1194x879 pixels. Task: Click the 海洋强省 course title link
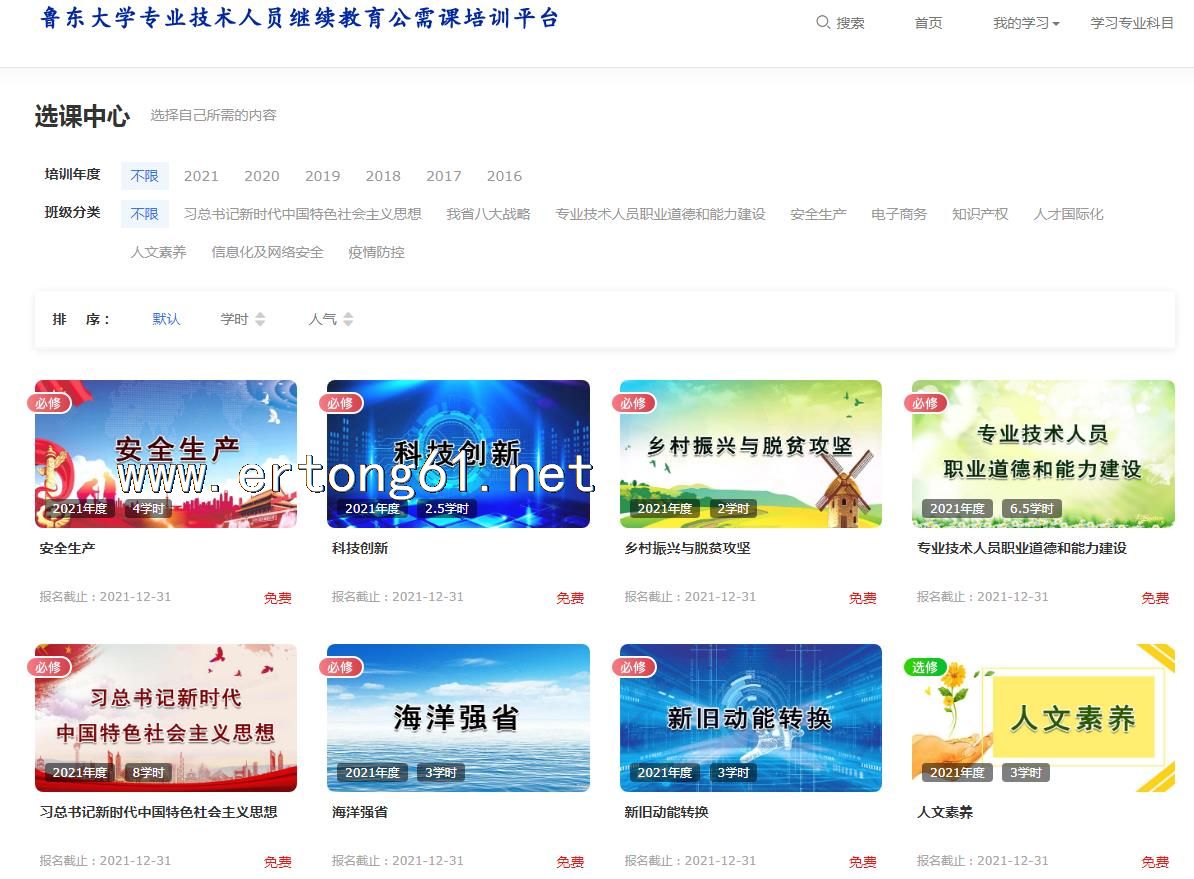click(x=360, y=812)
